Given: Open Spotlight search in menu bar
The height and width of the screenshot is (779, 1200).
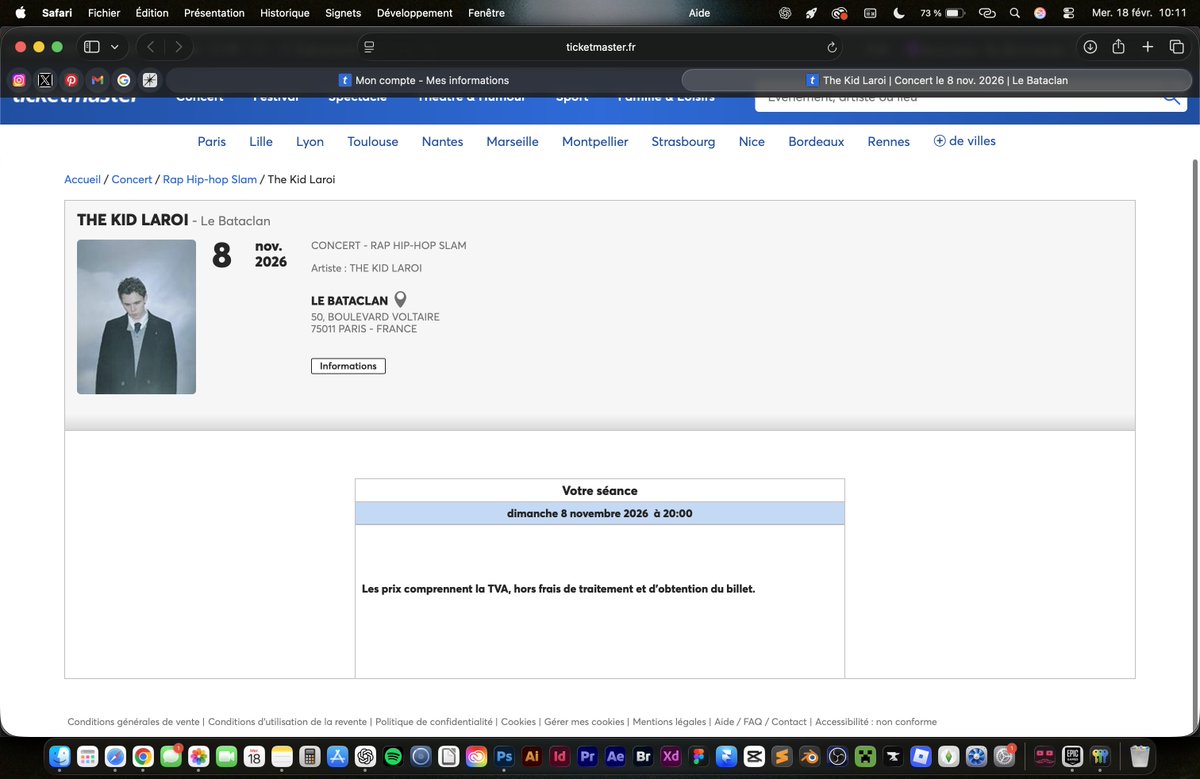Looking at the screenshot, I should point(1015,13).
